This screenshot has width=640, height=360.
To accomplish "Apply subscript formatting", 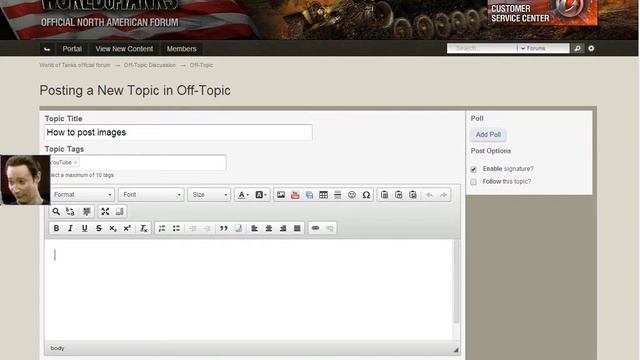I will pyautogui.click(x=113, y=228).
